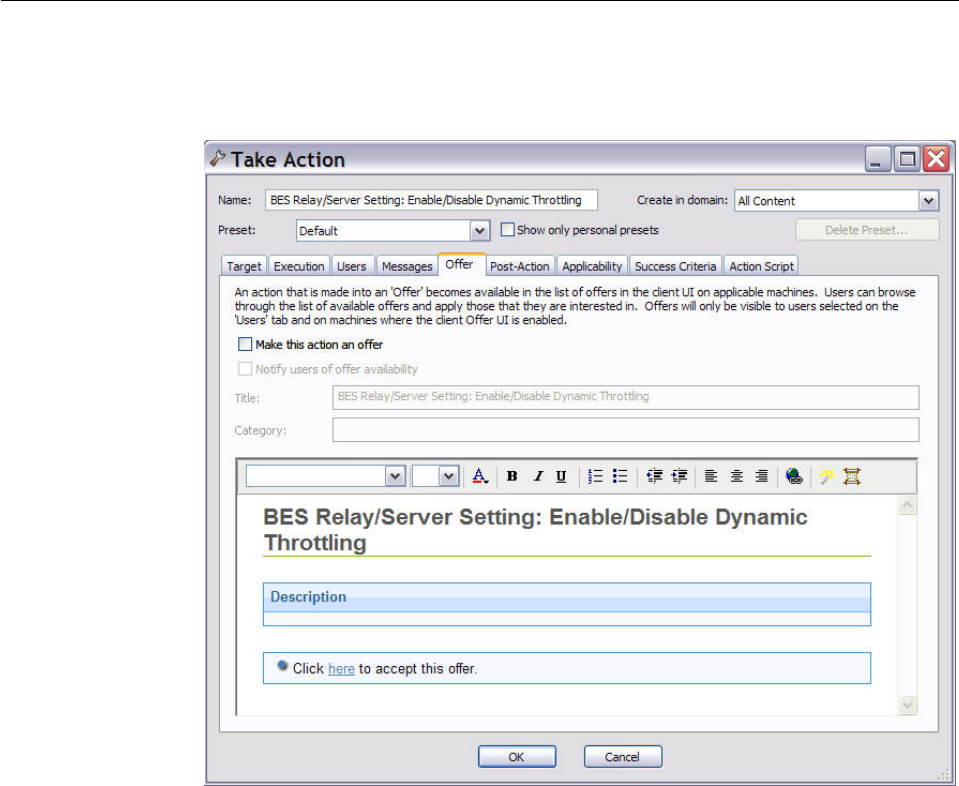Image resolution: width=959 pixels, height=786 pixels.
Task: Increase paragraph indent
Action: pyautogui.click(x=679, y=476)
